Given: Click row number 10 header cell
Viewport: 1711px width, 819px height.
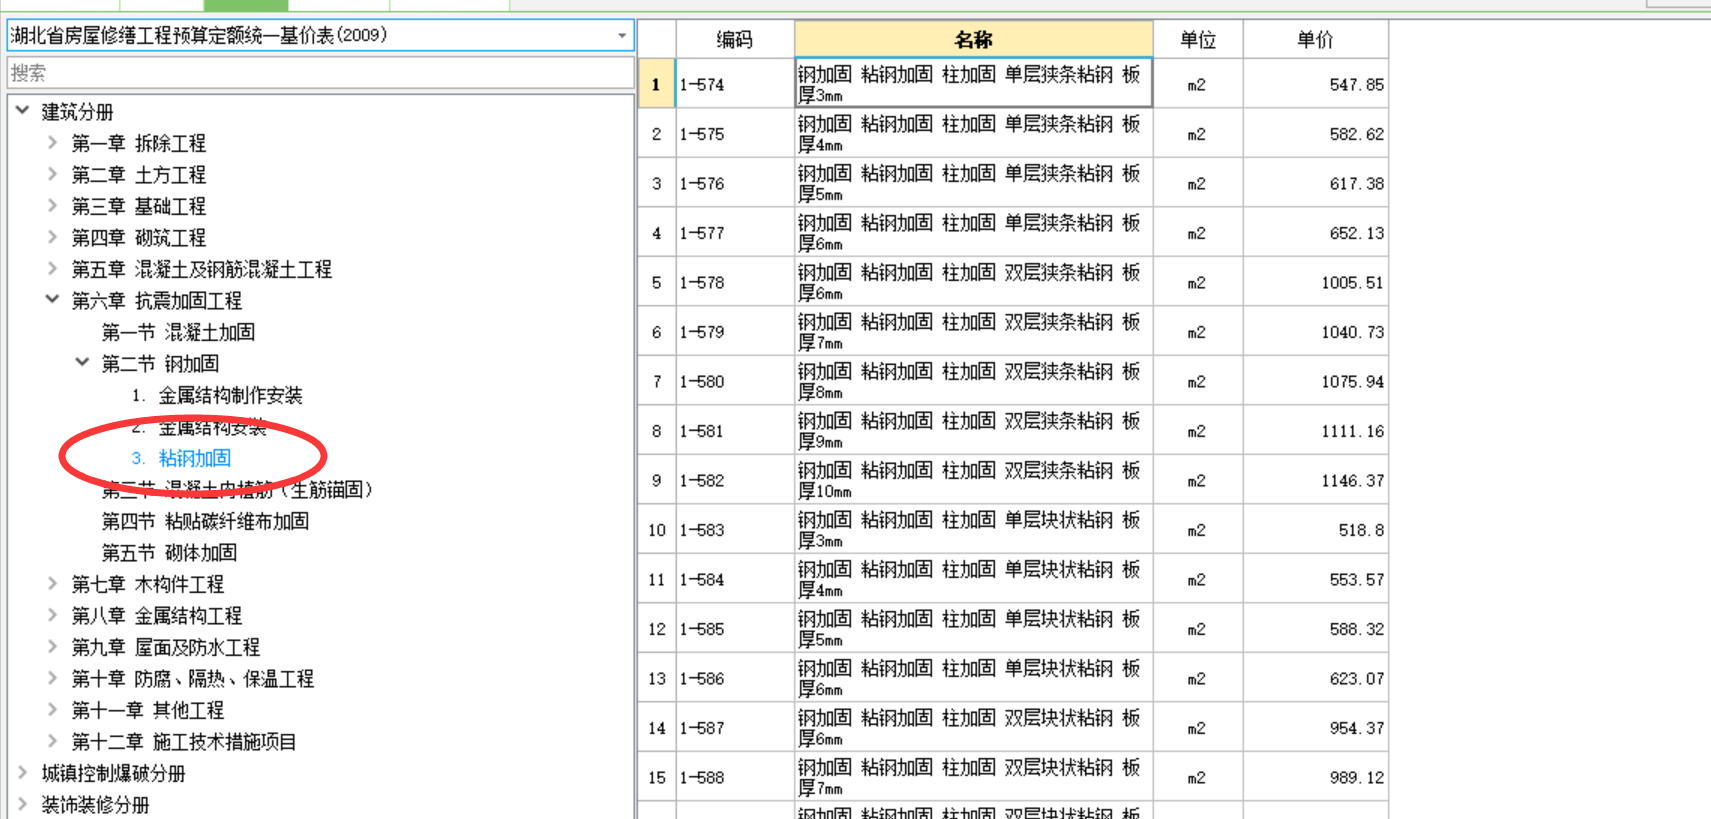Looking at the screenshot, I should (657, 530).
